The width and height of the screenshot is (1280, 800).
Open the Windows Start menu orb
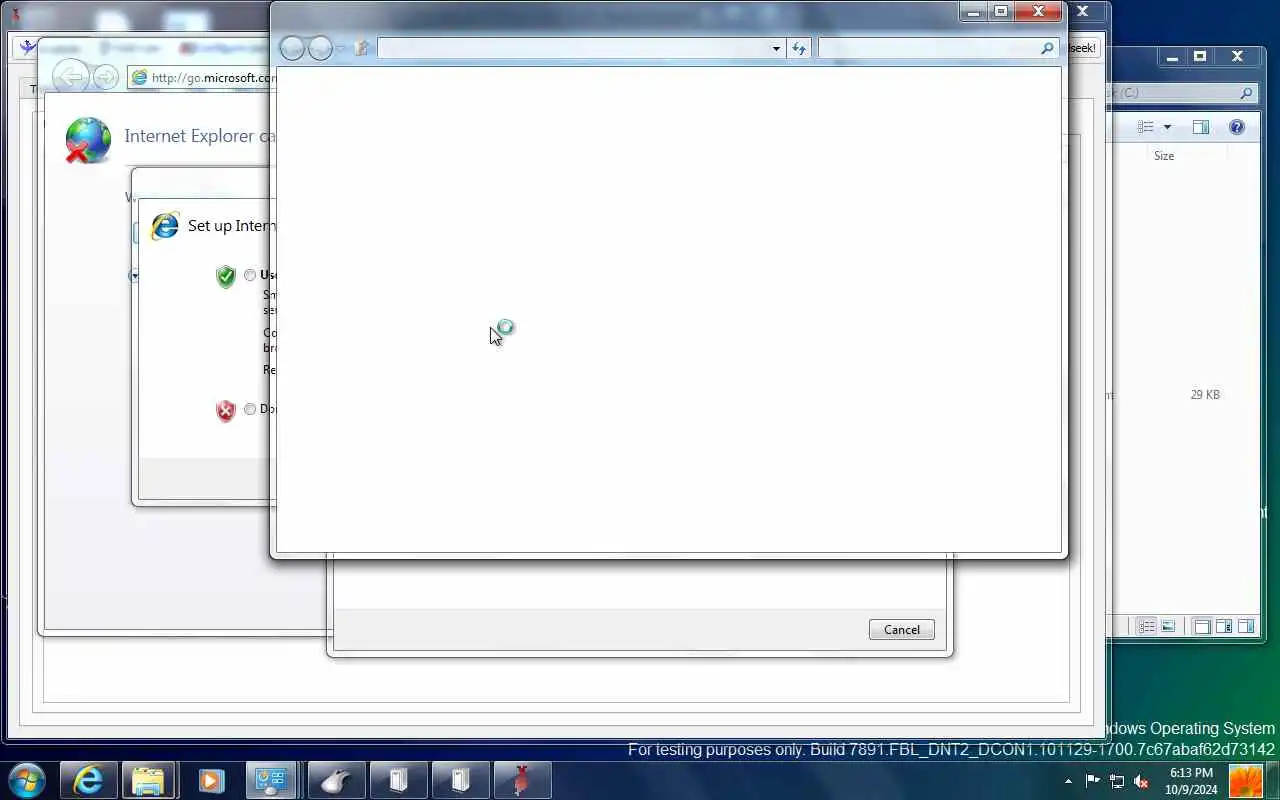click(x=26, y=780)
